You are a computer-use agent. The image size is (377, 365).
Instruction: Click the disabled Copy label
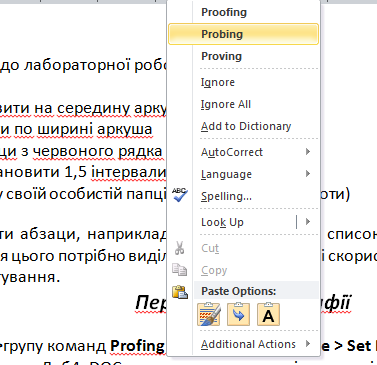[214, 270]
